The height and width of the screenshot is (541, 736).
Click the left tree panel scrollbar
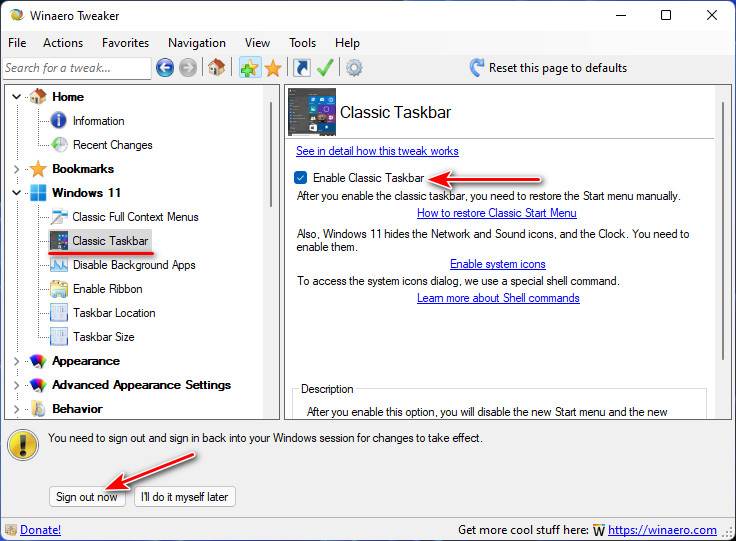tap(271, 155)
